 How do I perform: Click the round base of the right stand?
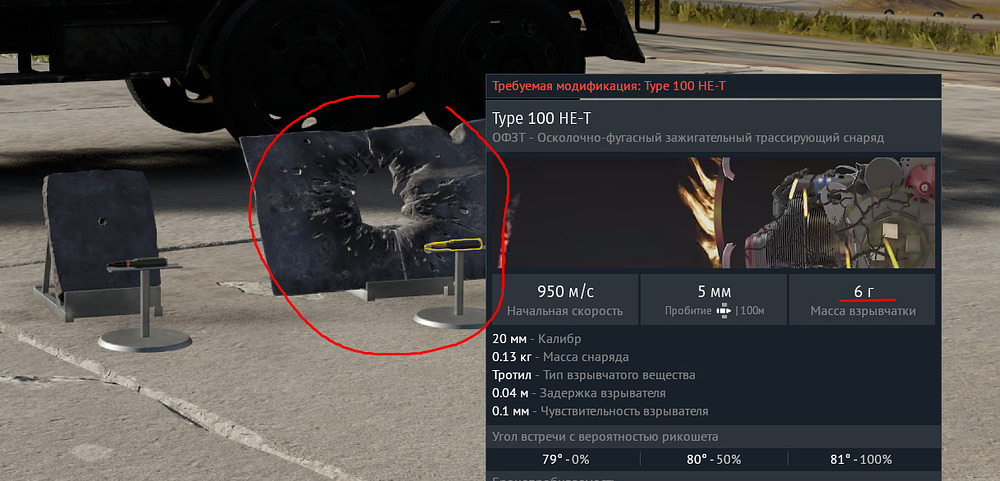click(x=450, y=317)
